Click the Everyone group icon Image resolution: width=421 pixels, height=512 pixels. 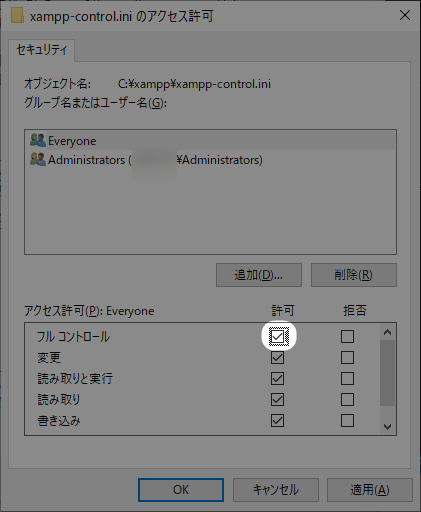[38, 140]
